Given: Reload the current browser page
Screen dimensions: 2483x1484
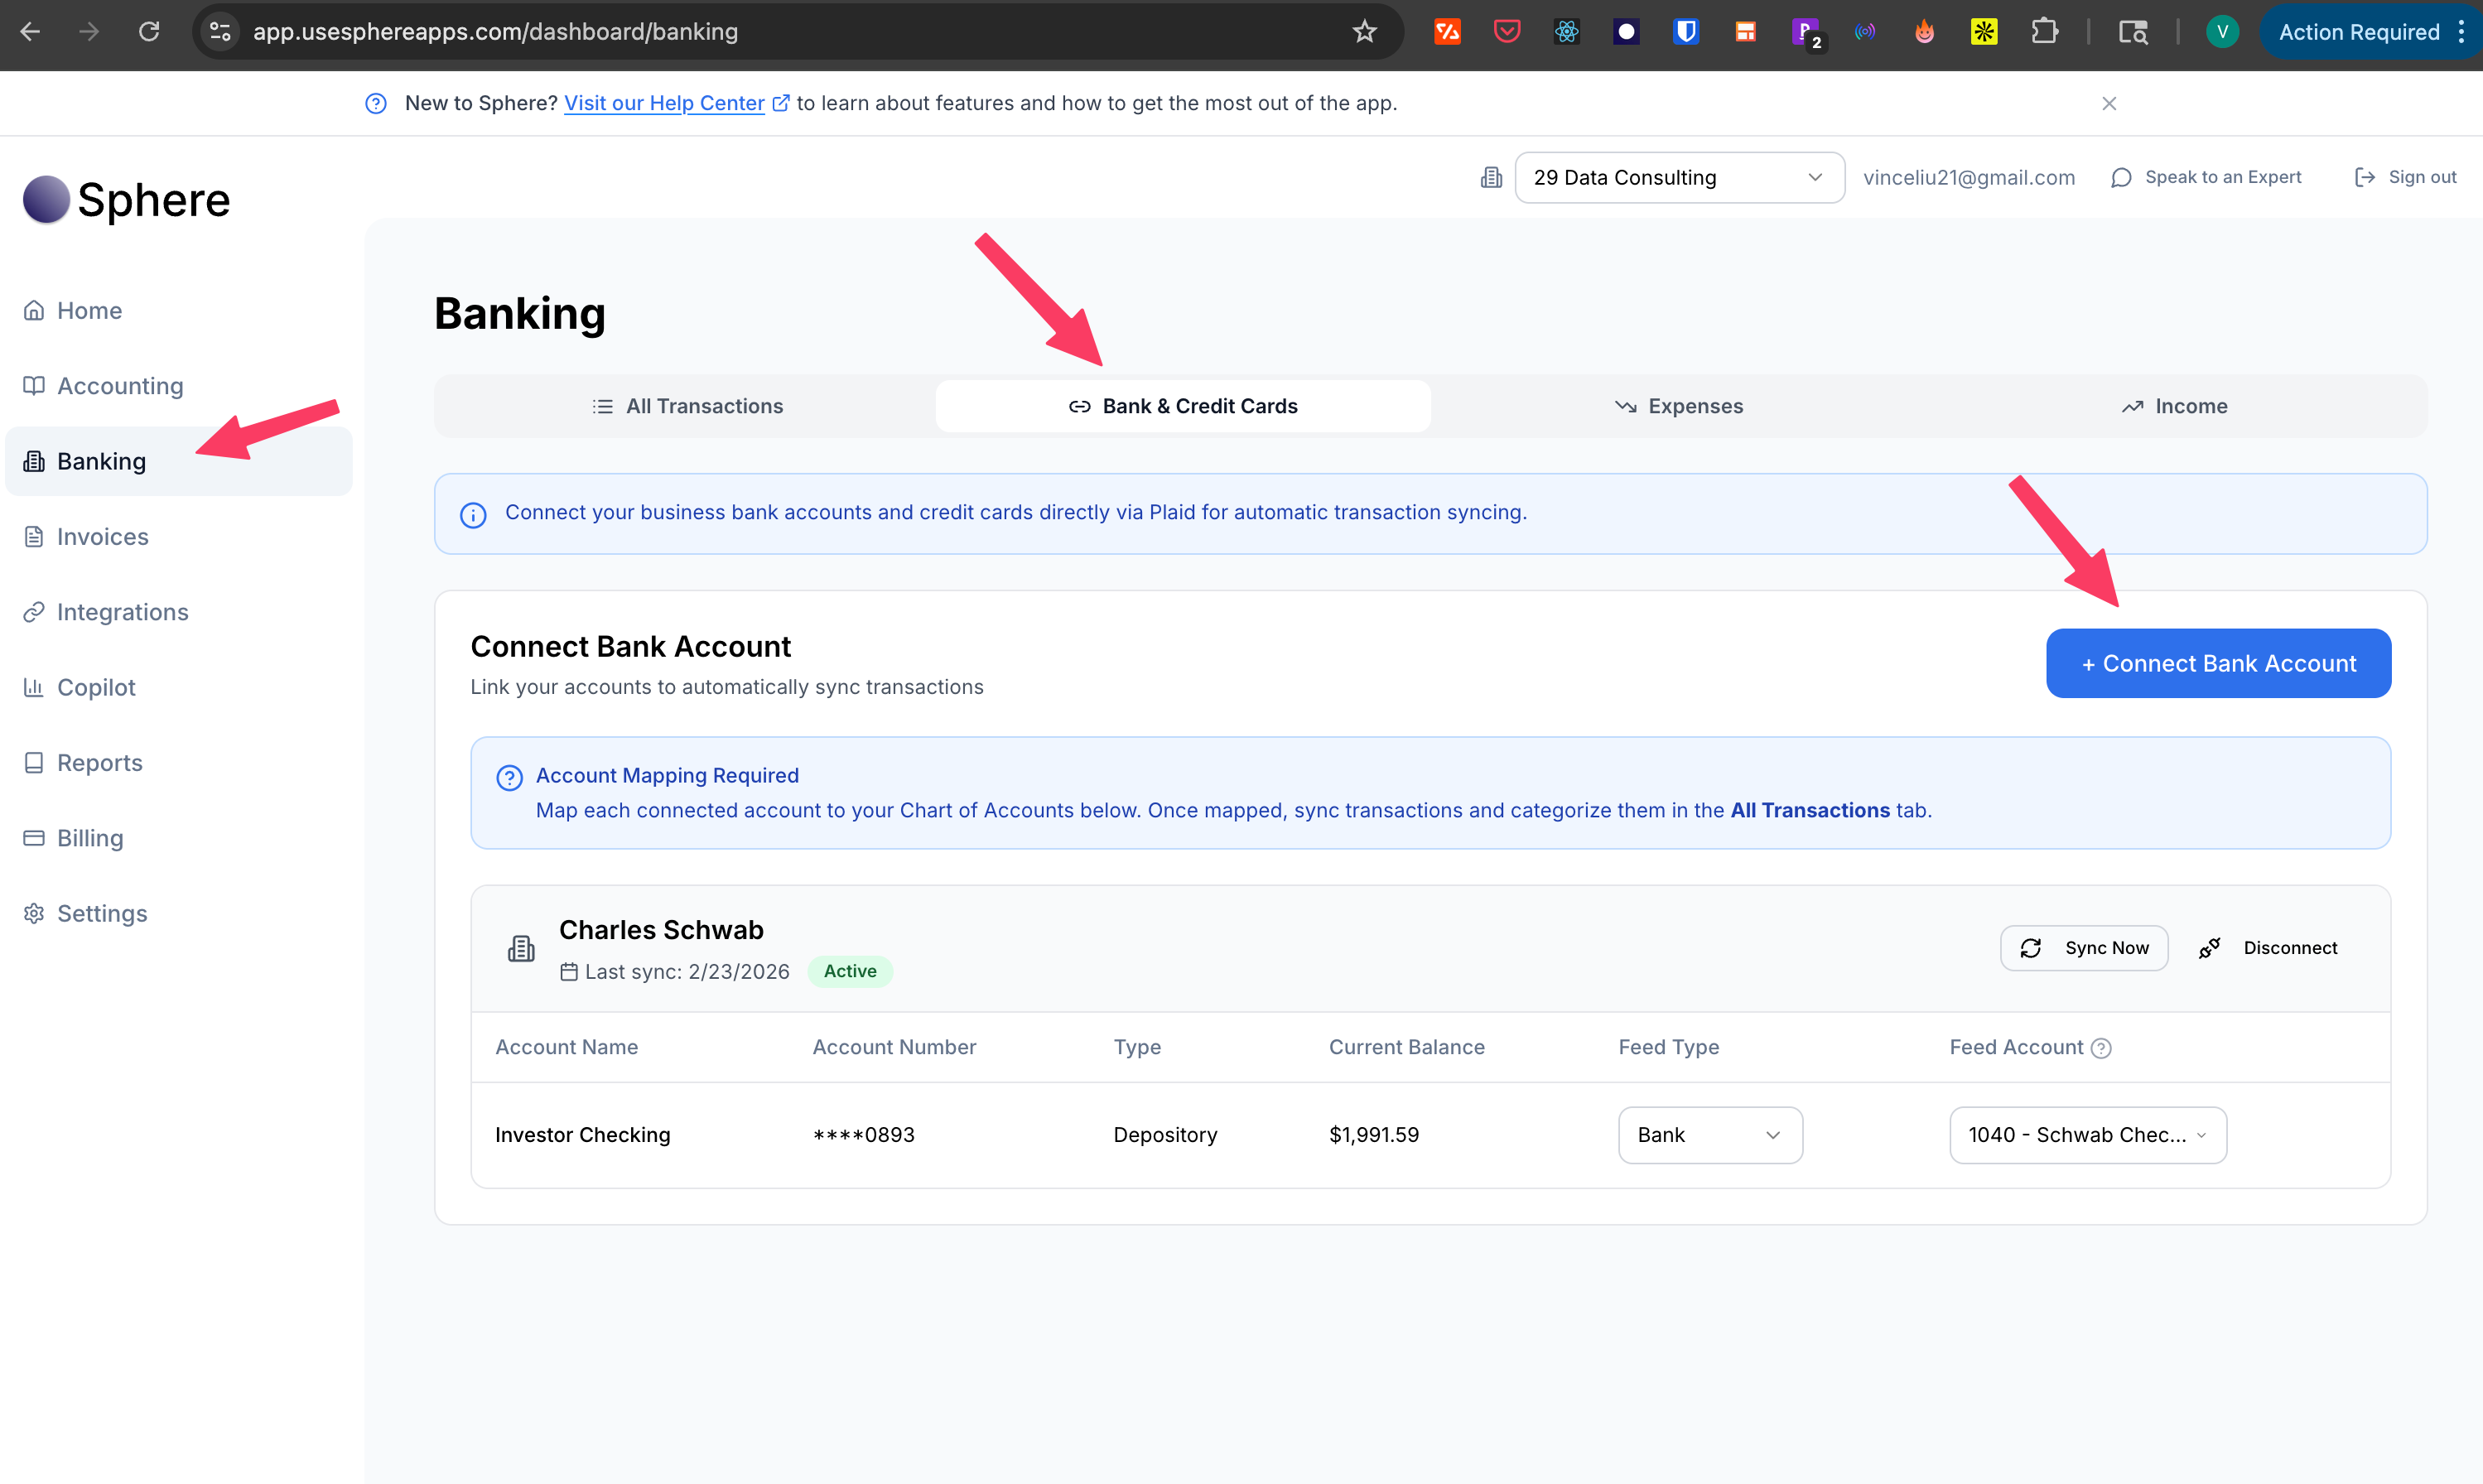Looking at the screenshot, I should click(149, 32).
